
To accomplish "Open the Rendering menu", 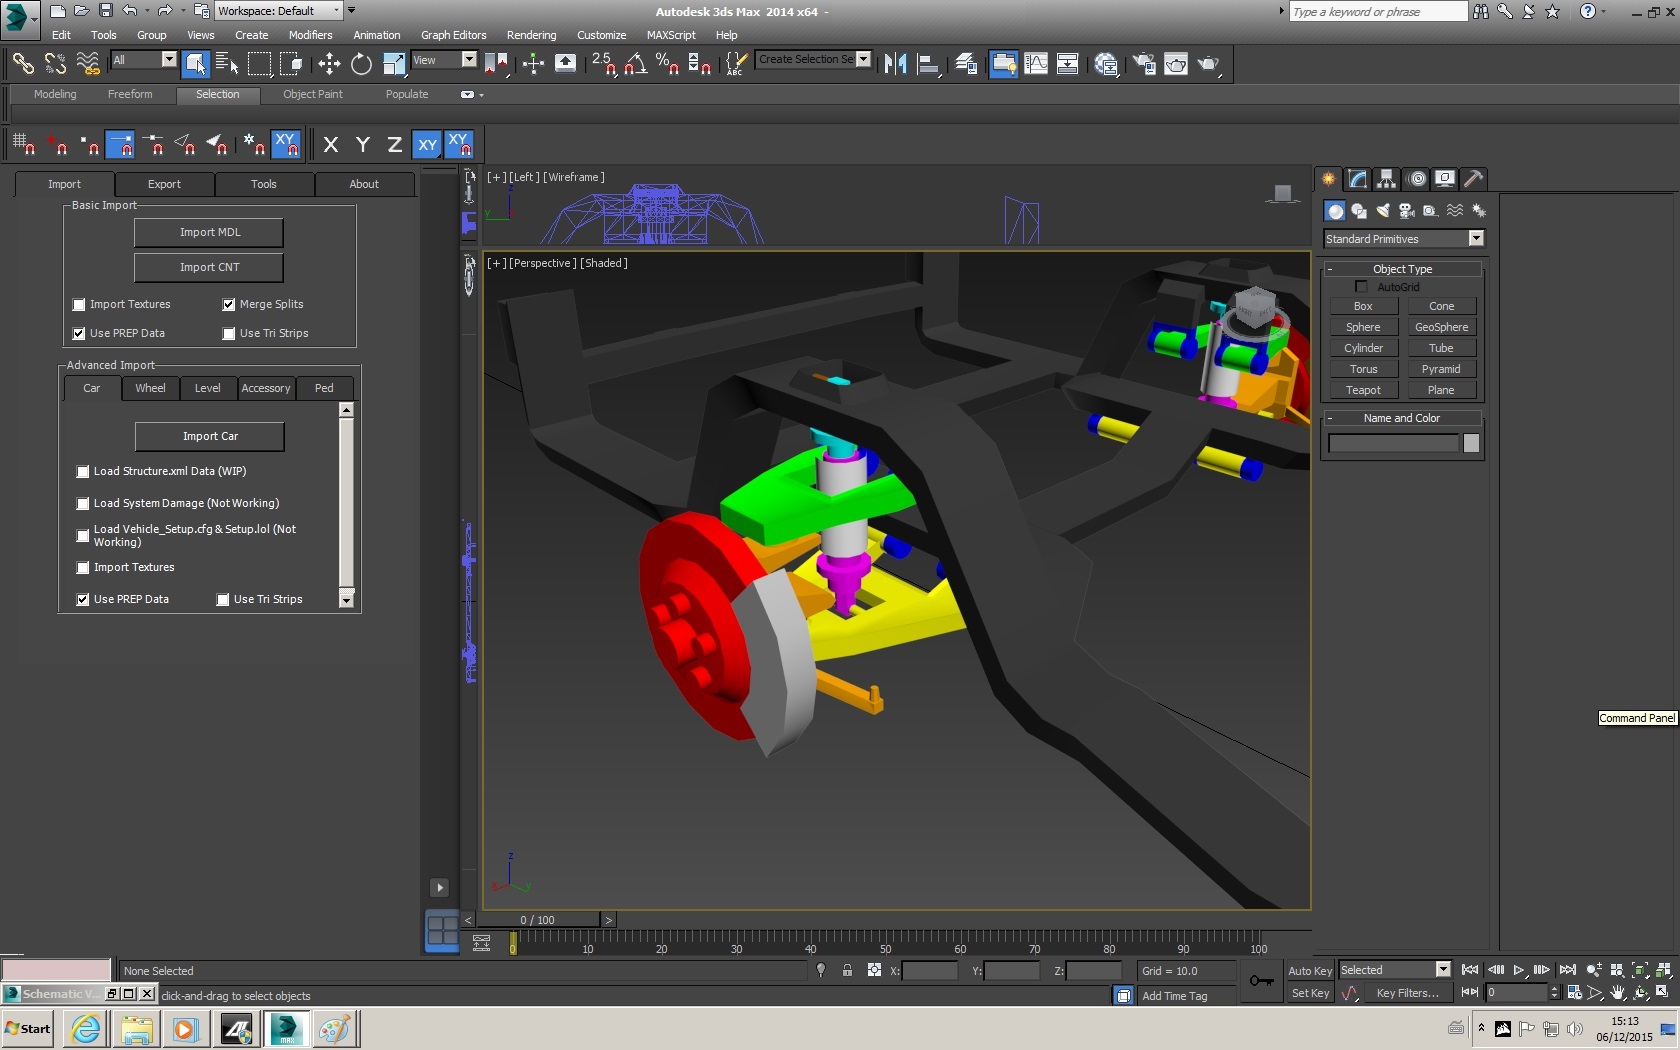I will (531, 35).
